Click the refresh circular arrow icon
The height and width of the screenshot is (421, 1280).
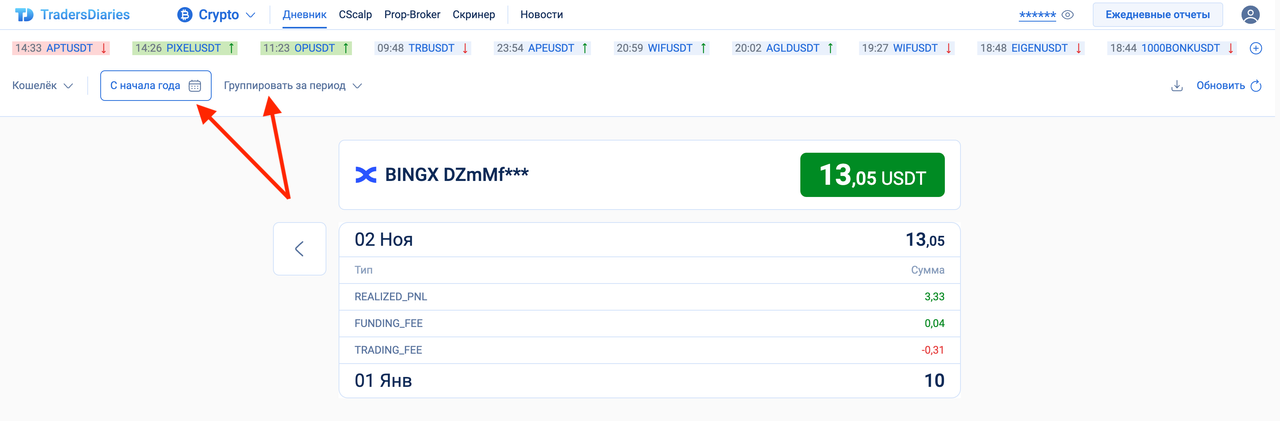click(x=1256, y=86)
